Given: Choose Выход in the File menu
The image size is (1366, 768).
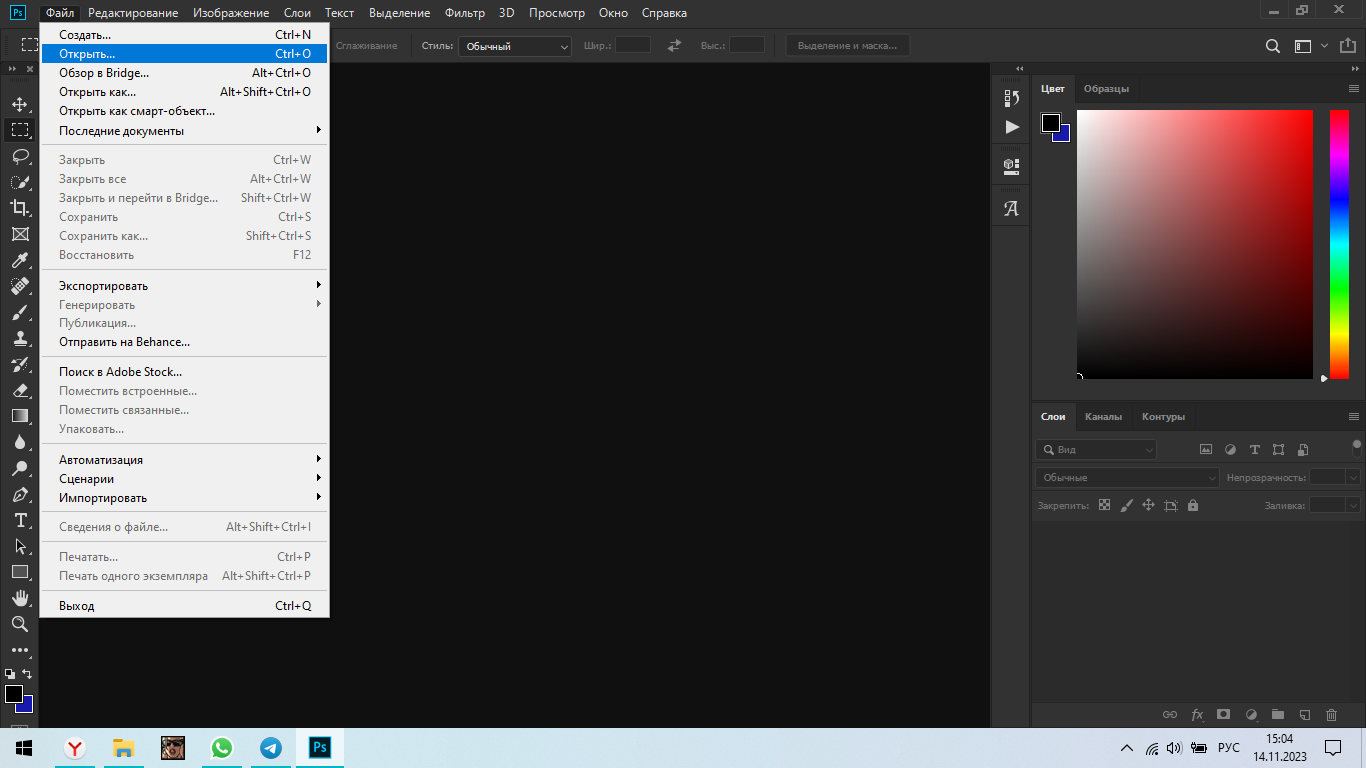Looking at the screenshot, I should (x=77, y=606).
